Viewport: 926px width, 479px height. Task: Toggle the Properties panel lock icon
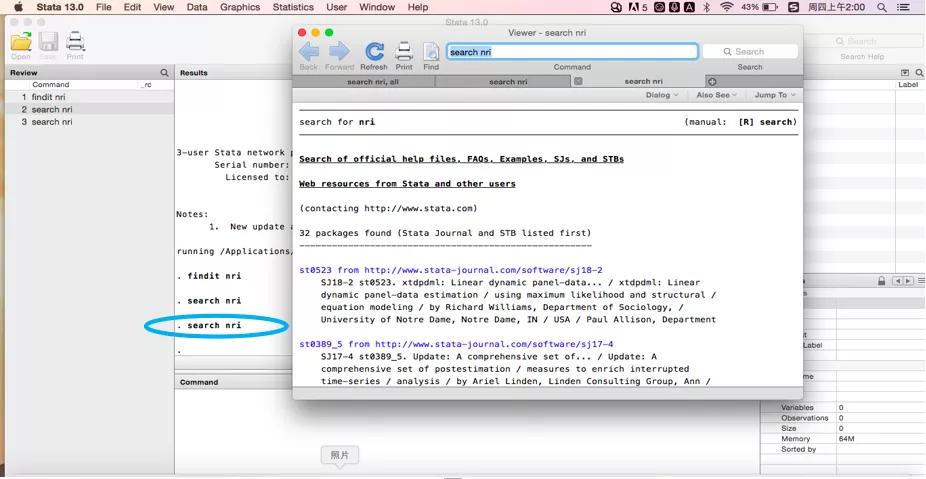click(881, 281)
